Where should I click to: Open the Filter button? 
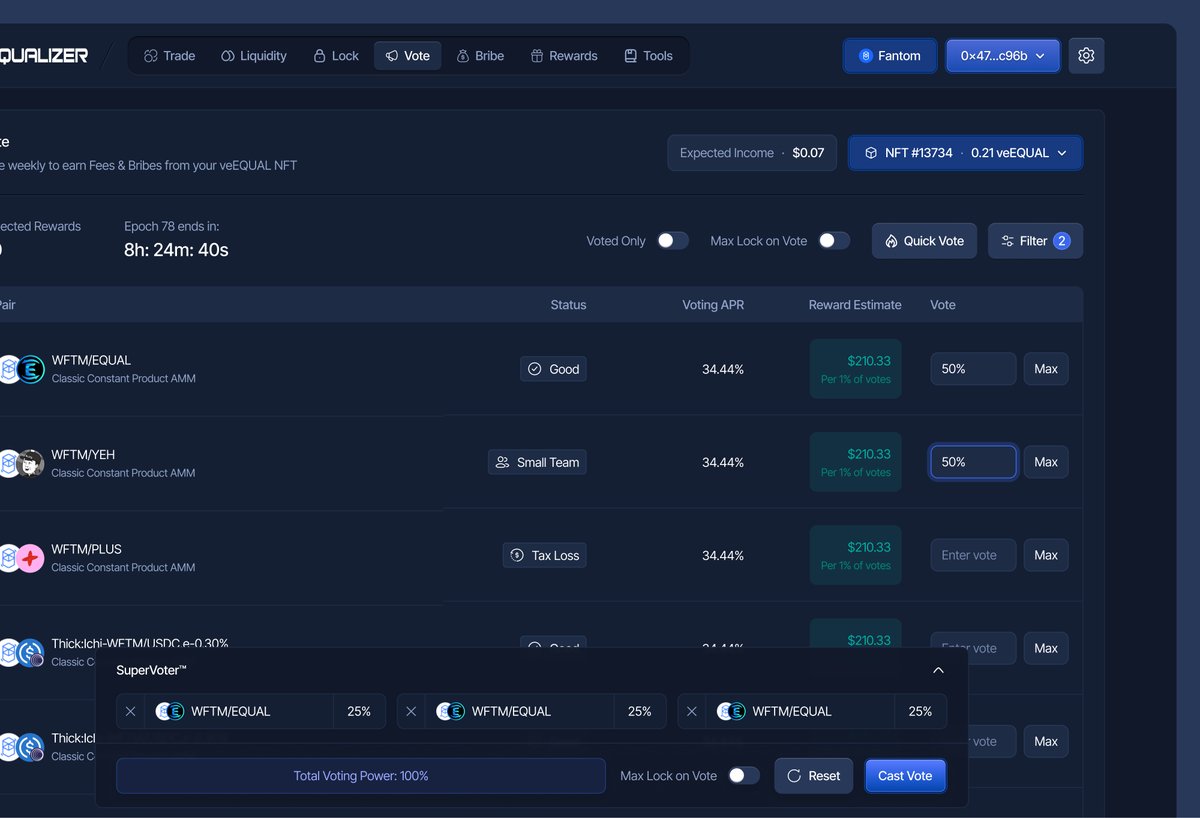tap(1035, 241)
